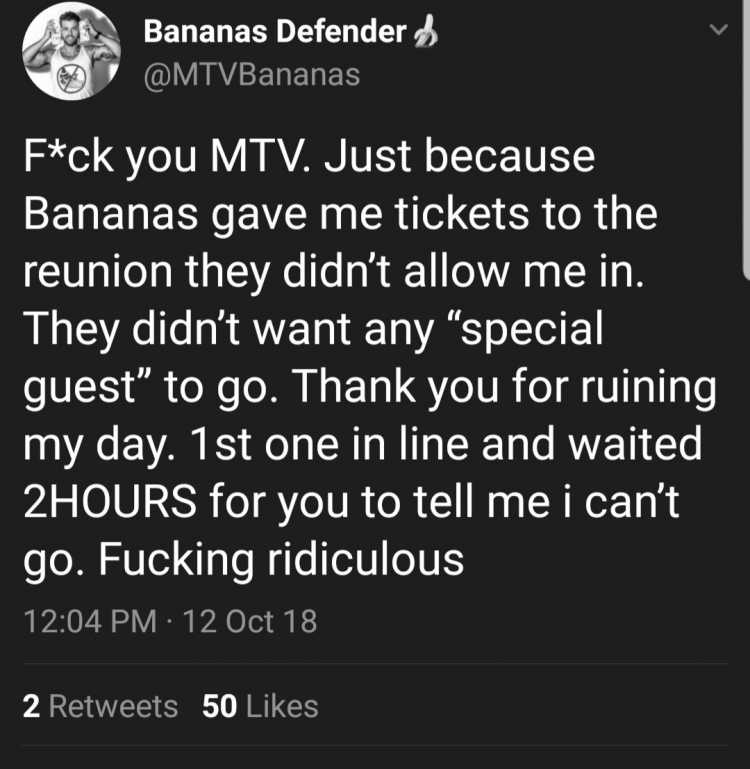Click the word reunion in the tweet
This screenshot has width=750, height=769.
point(98,272)
